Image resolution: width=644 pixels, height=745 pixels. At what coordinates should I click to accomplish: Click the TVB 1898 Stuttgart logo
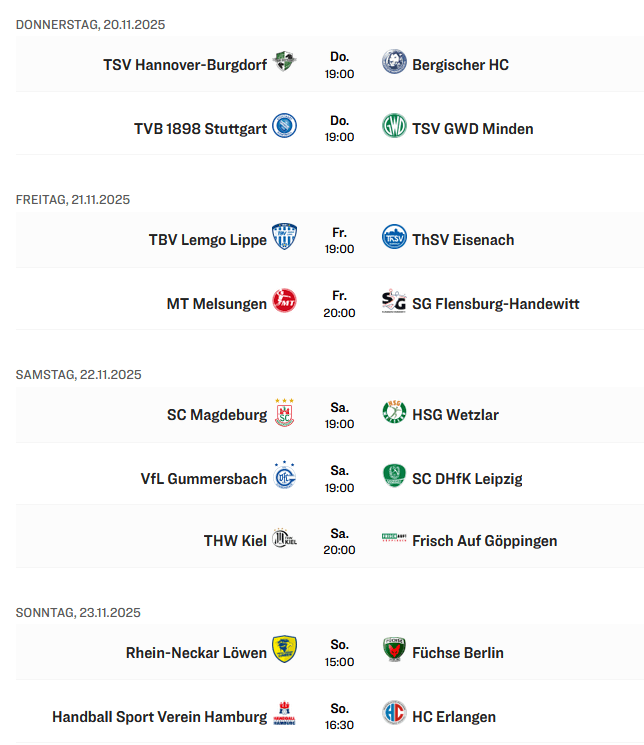click(x=285, y=127)
